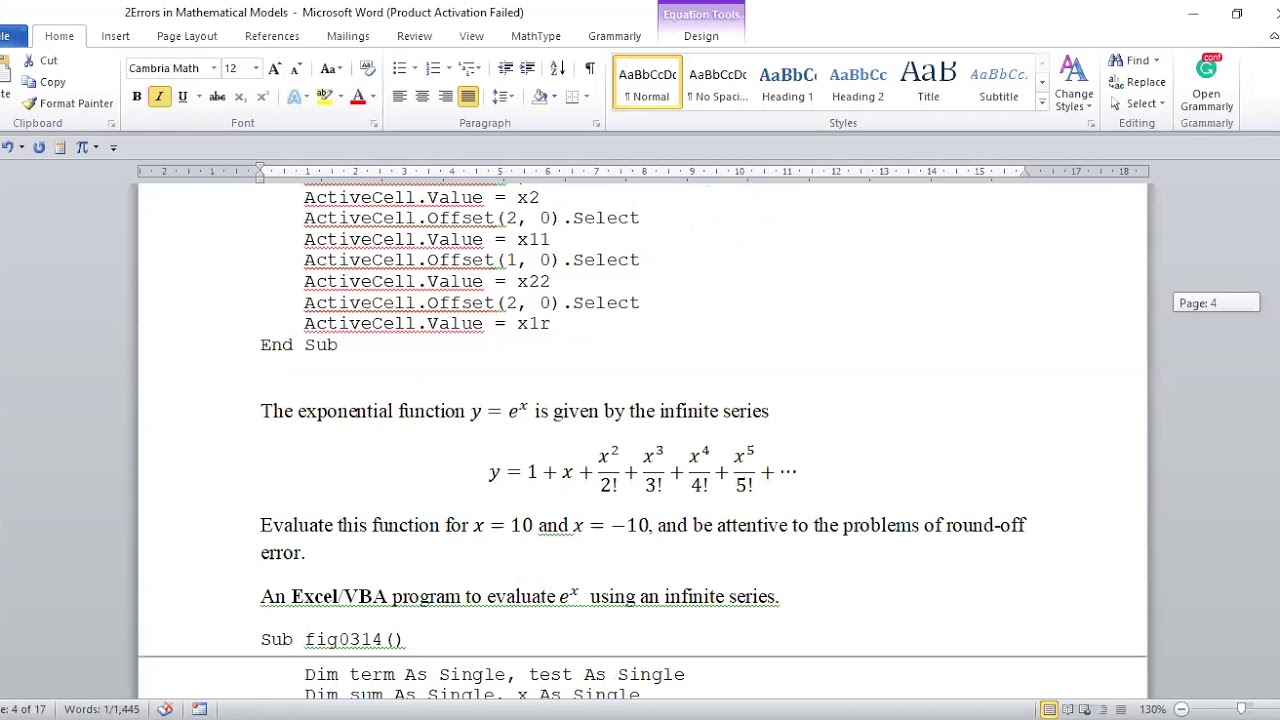The height and width of the screenshot is (720, 1280).
Task: Click the clipboard icon in Quick Access toolbar
Action: (60, 147)
